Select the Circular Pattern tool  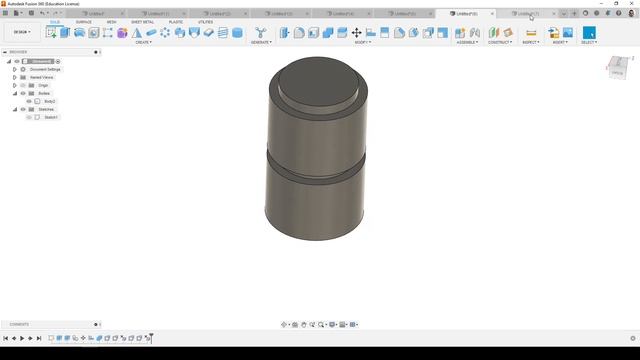pos(165,33)
